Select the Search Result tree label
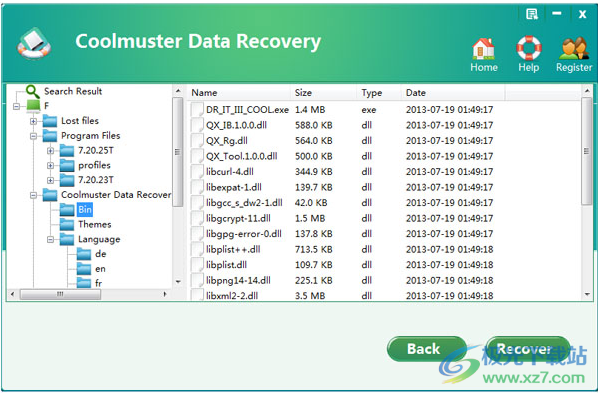Viewport: 598px width, 394px height. (73, 92)
